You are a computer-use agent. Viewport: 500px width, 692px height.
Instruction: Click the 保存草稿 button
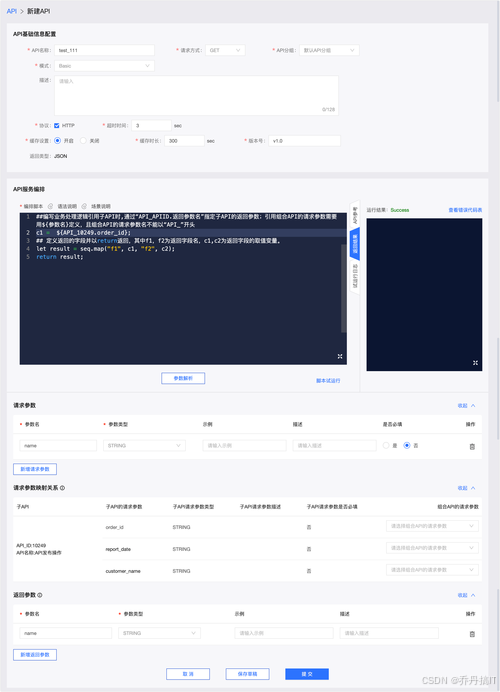(248, 674)
